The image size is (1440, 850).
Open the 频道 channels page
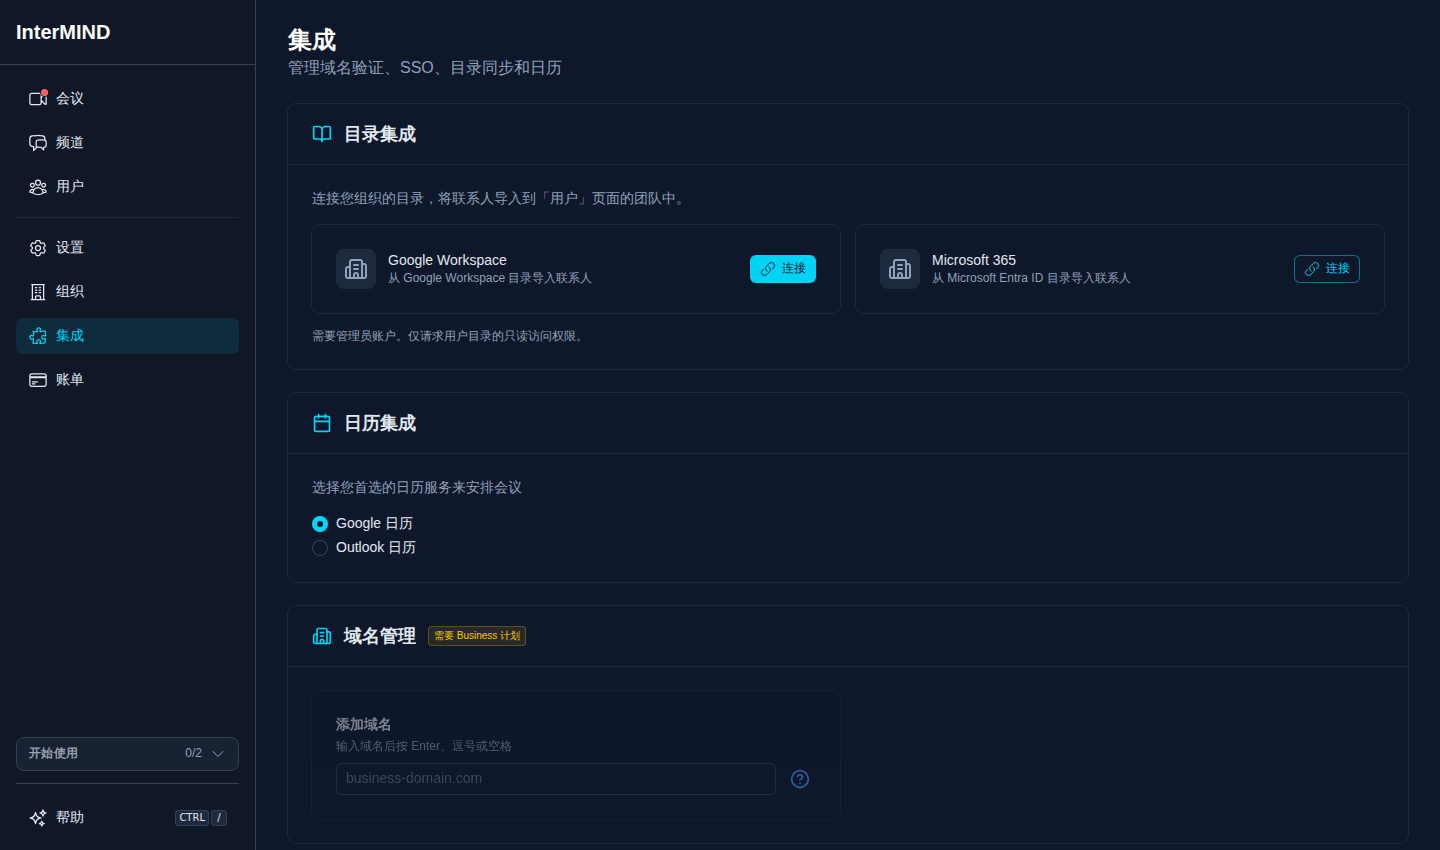coord(127,142)
